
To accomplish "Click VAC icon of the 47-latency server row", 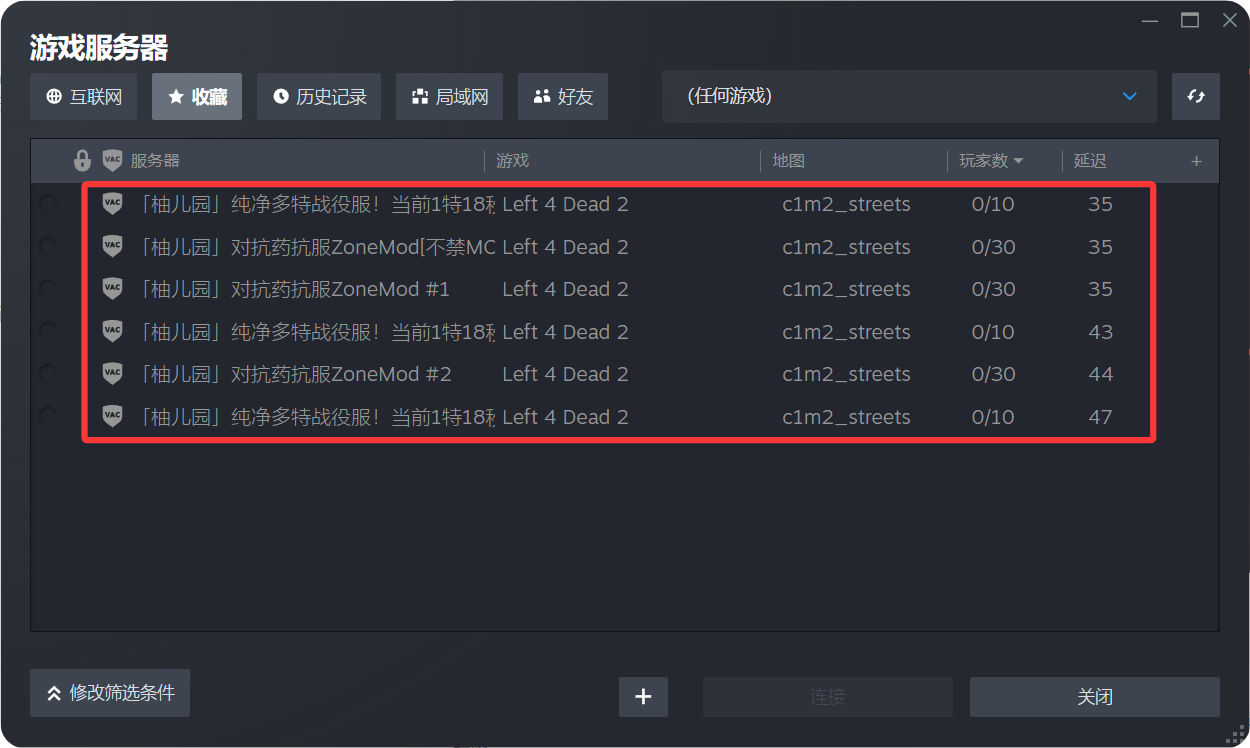I will click(x=112, y=416).
